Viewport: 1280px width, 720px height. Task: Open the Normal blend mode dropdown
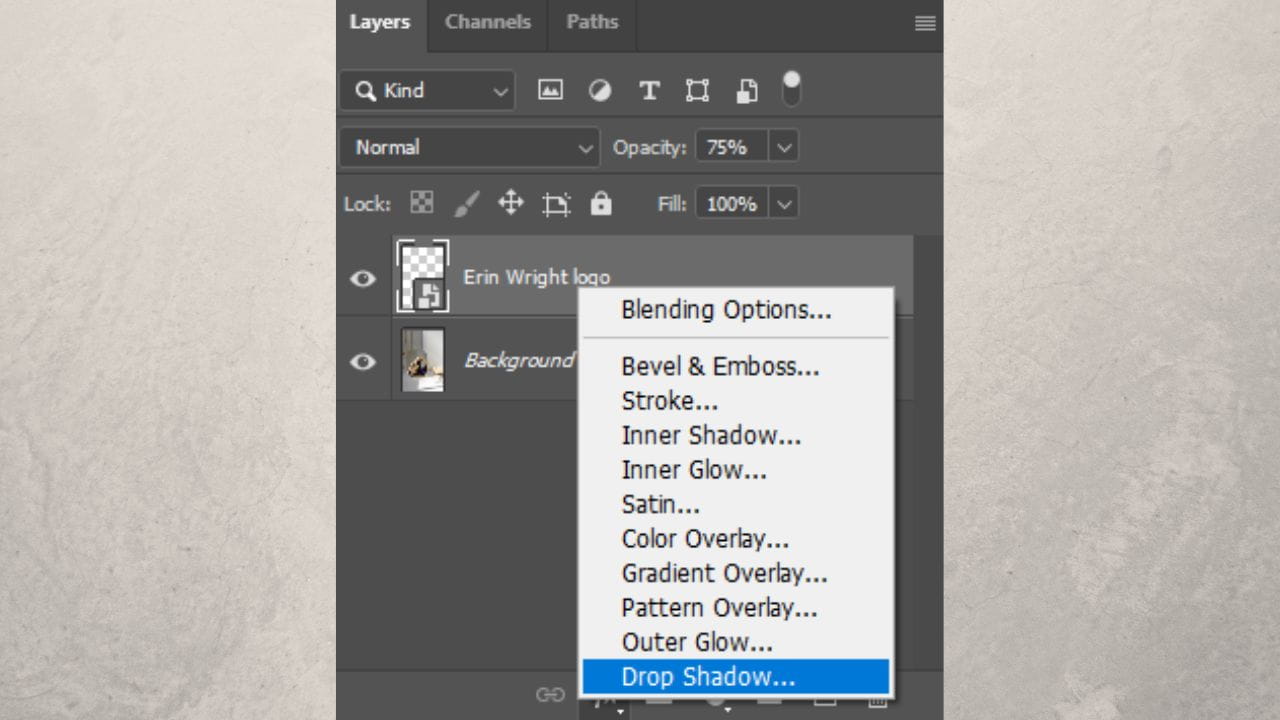click(x=469, y=147)
